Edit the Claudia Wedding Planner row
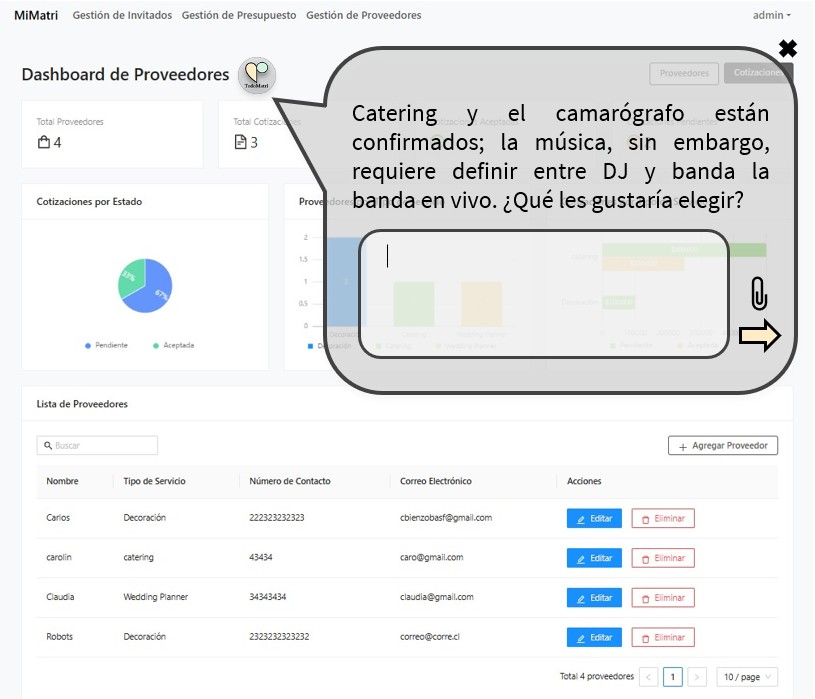This screenshot has width=815, height=699. (x=594, y=598)
